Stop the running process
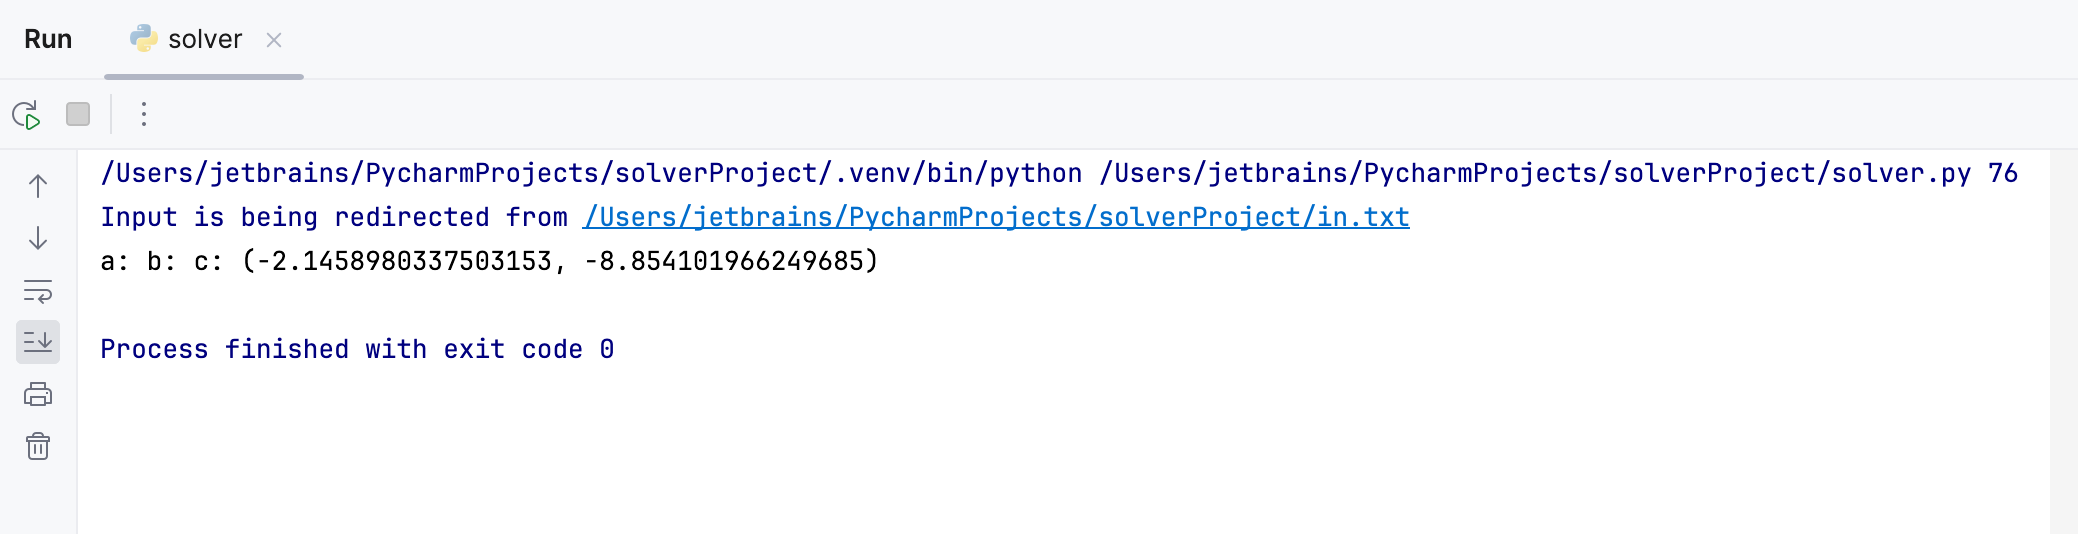The width and height of the screenshot is (2078, 534). 78,114
